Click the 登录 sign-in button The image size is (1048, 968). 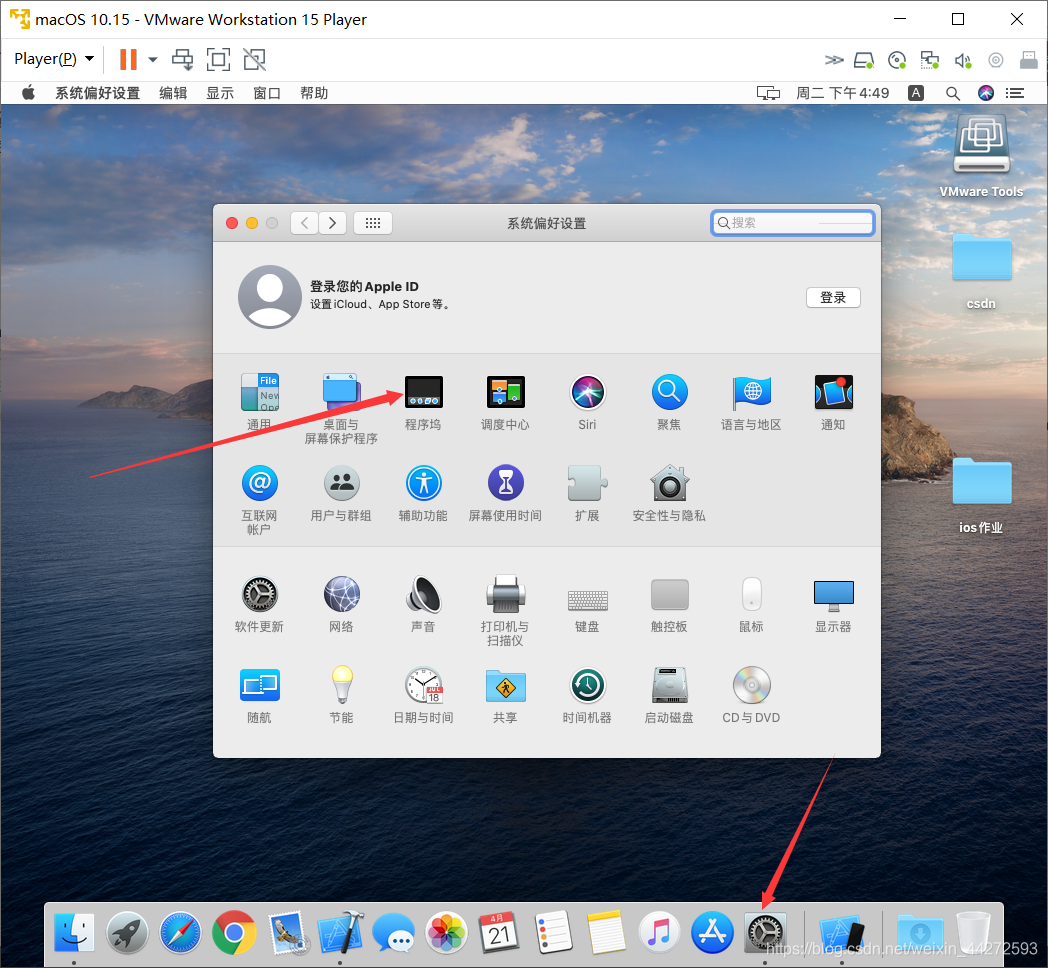[x=833, y=297]
